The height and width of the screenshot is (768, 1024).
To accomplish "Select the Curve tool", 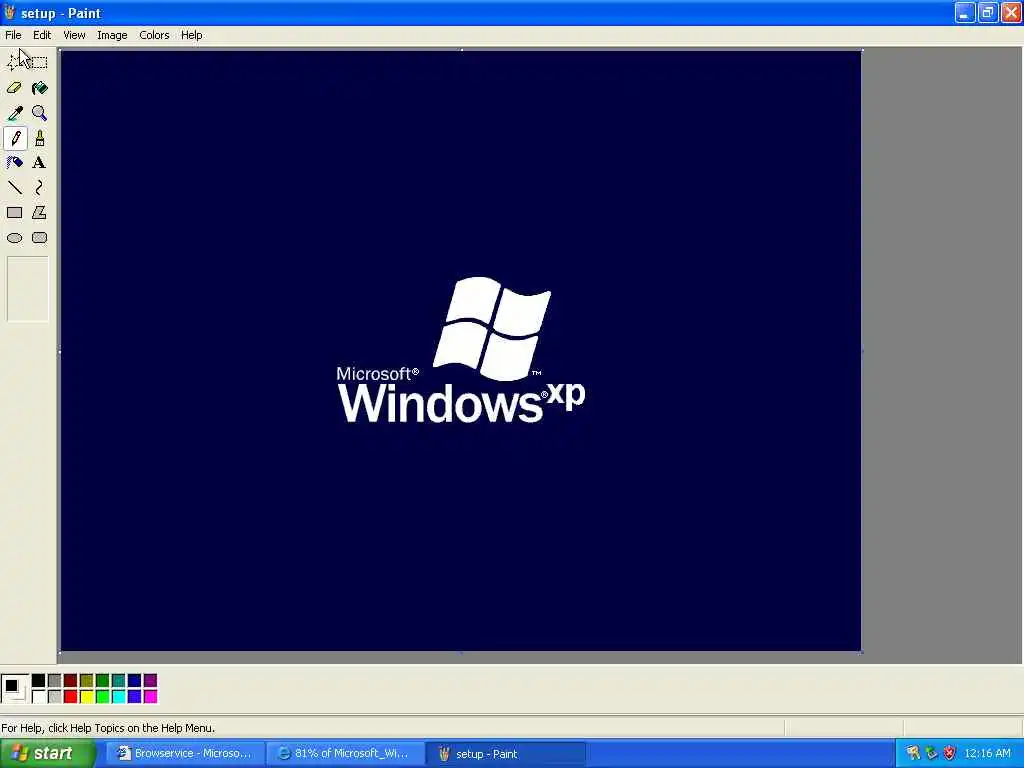I will (x=39, y=188).
